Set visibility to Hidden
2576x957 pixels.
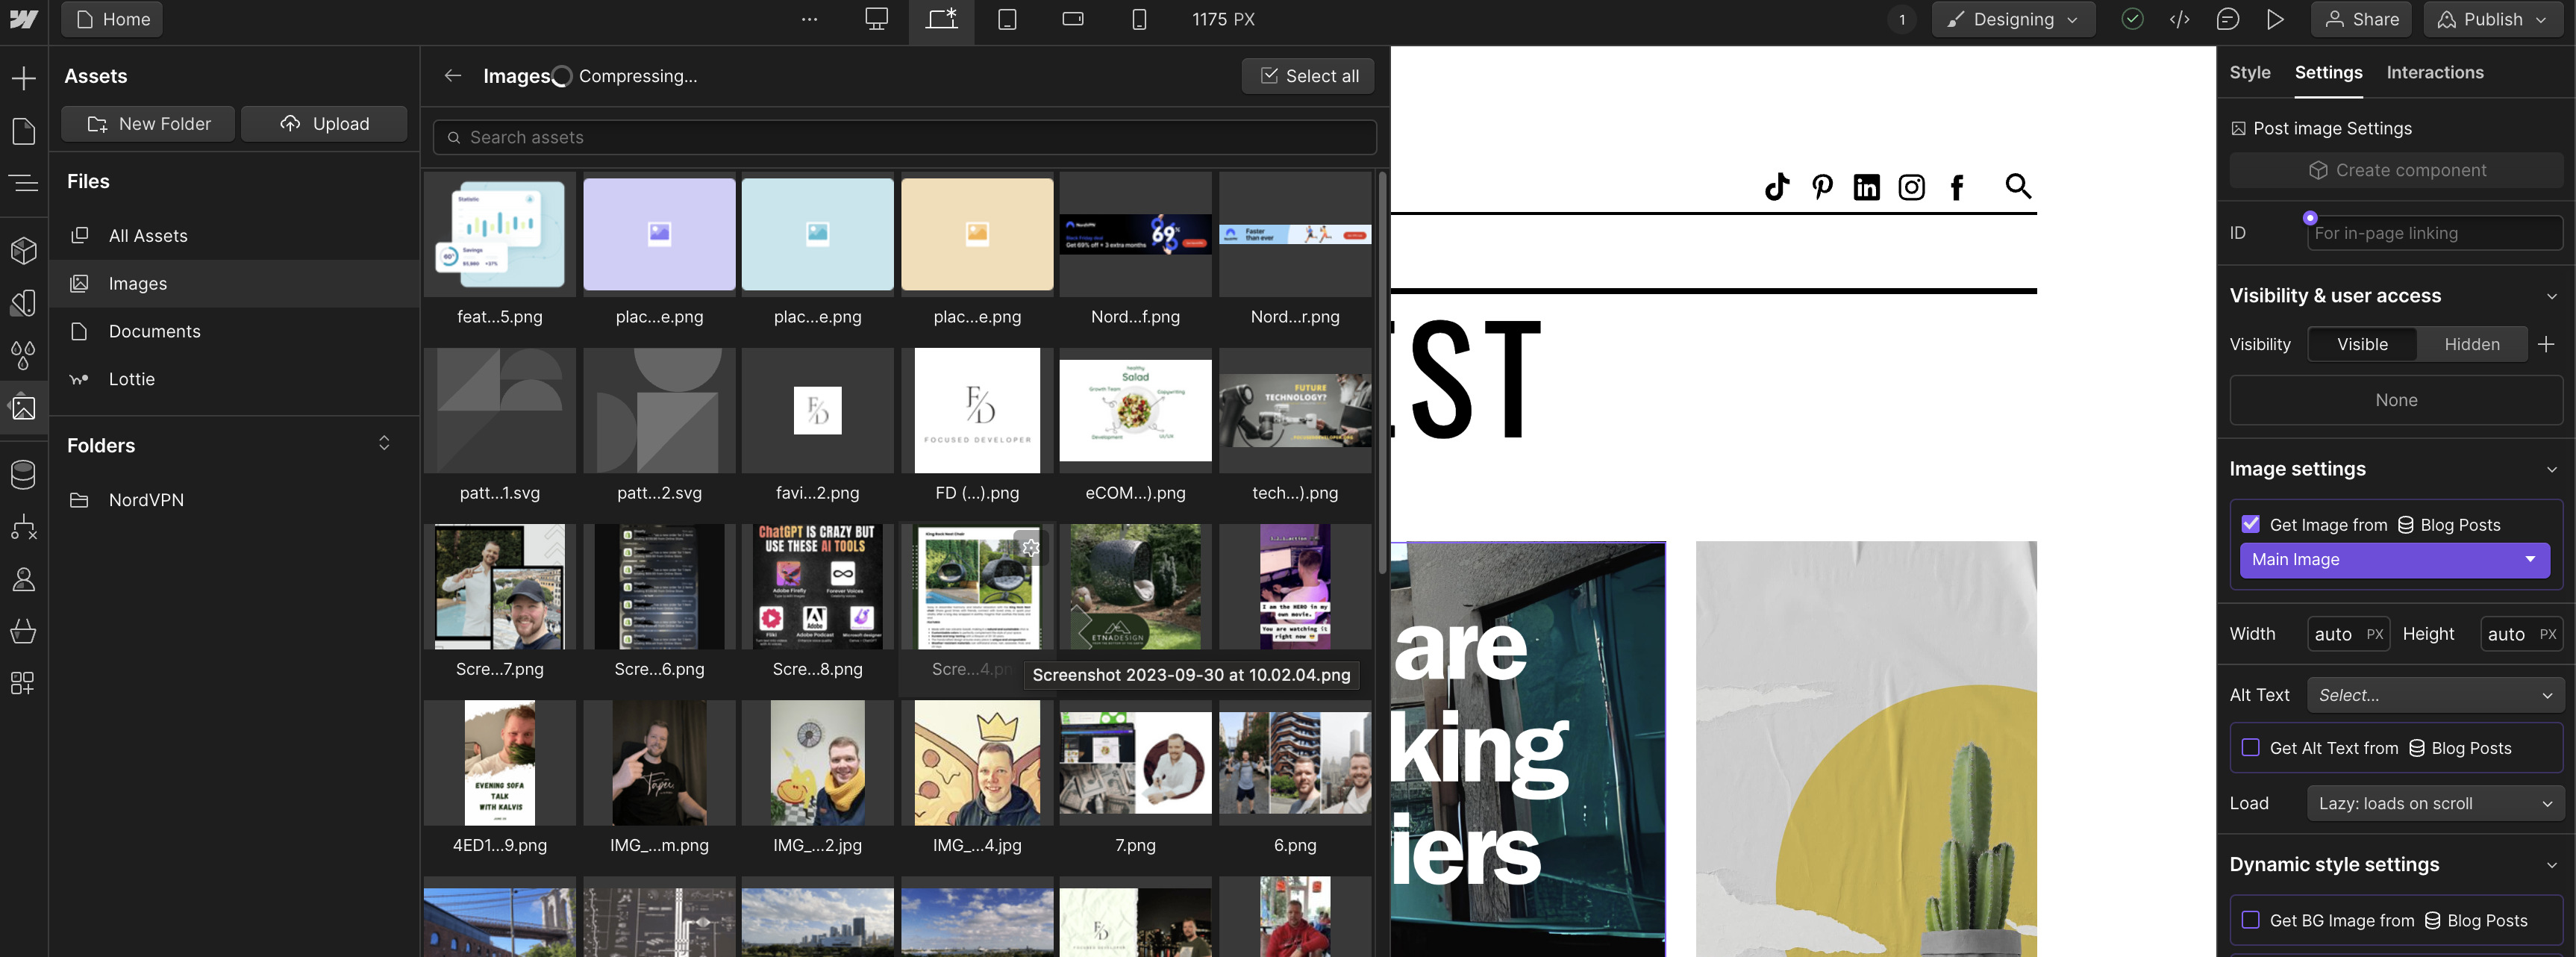(x=2471, y=344)
